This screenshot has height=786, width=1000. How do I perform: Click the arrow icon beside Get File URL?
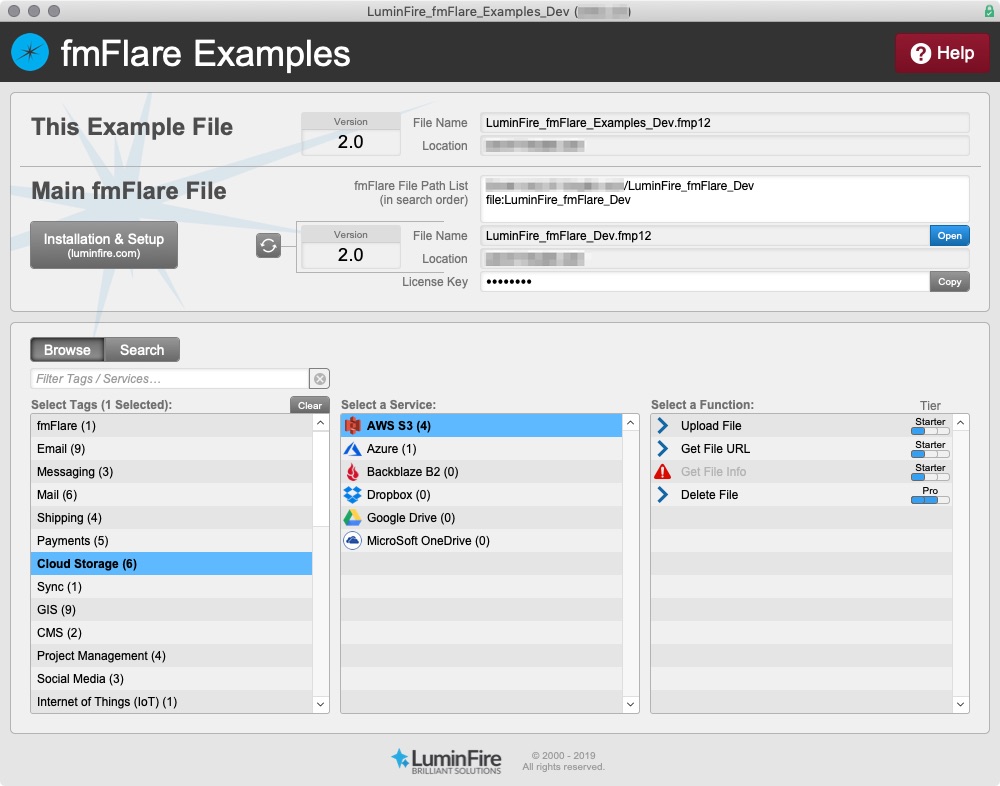pos(663,449)
